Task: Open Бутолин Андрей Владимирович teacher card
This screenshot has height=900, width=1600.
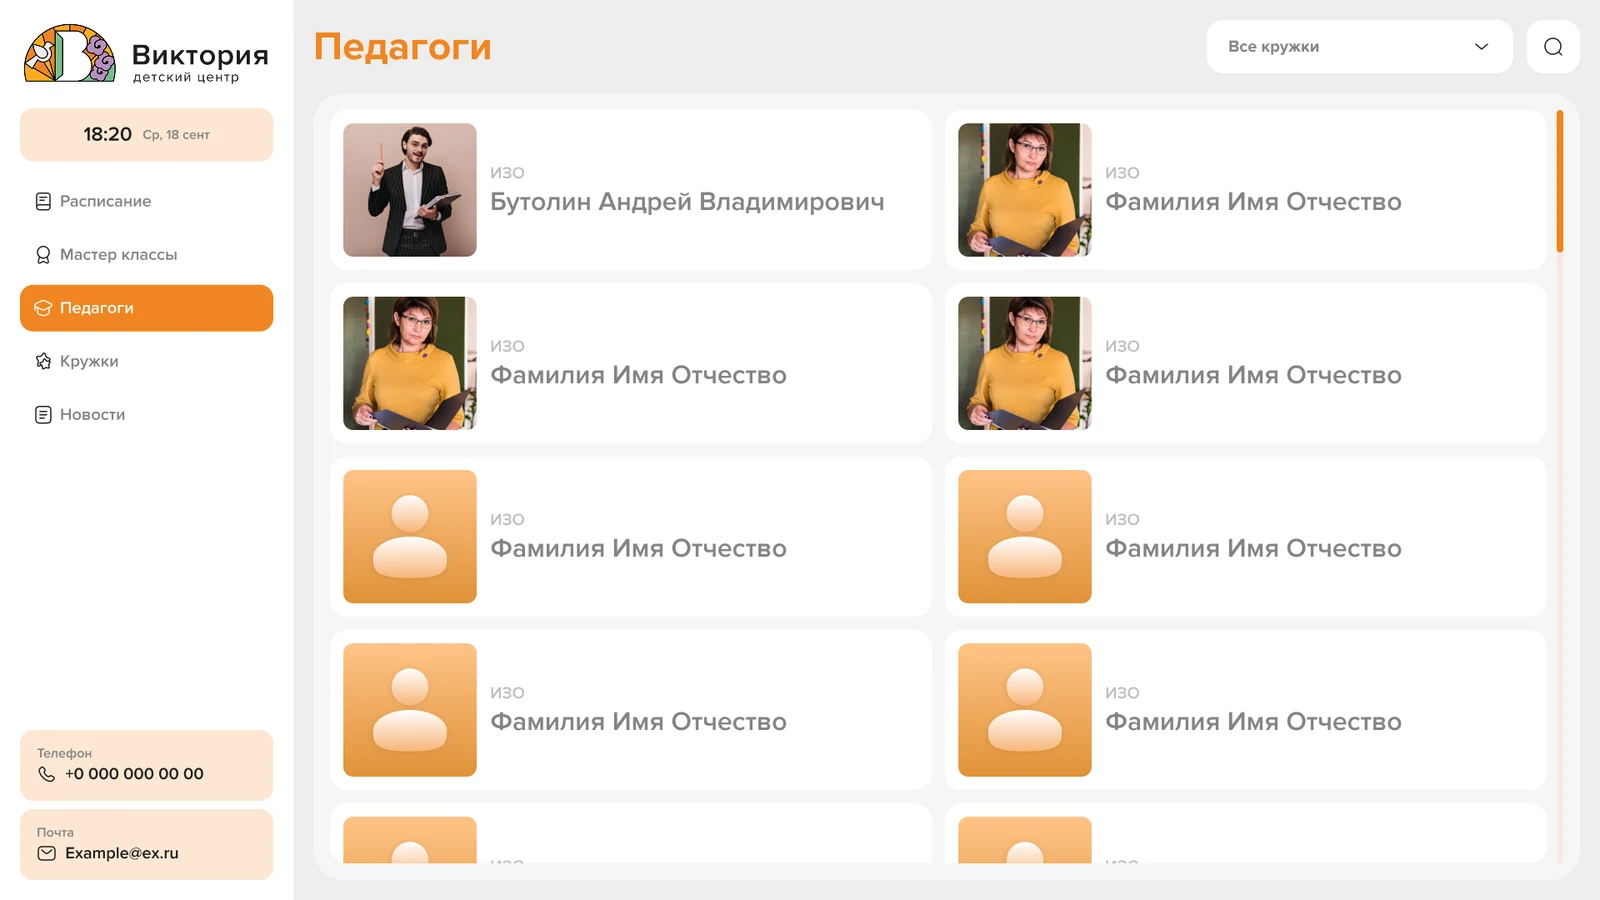Action: (630, 190)
